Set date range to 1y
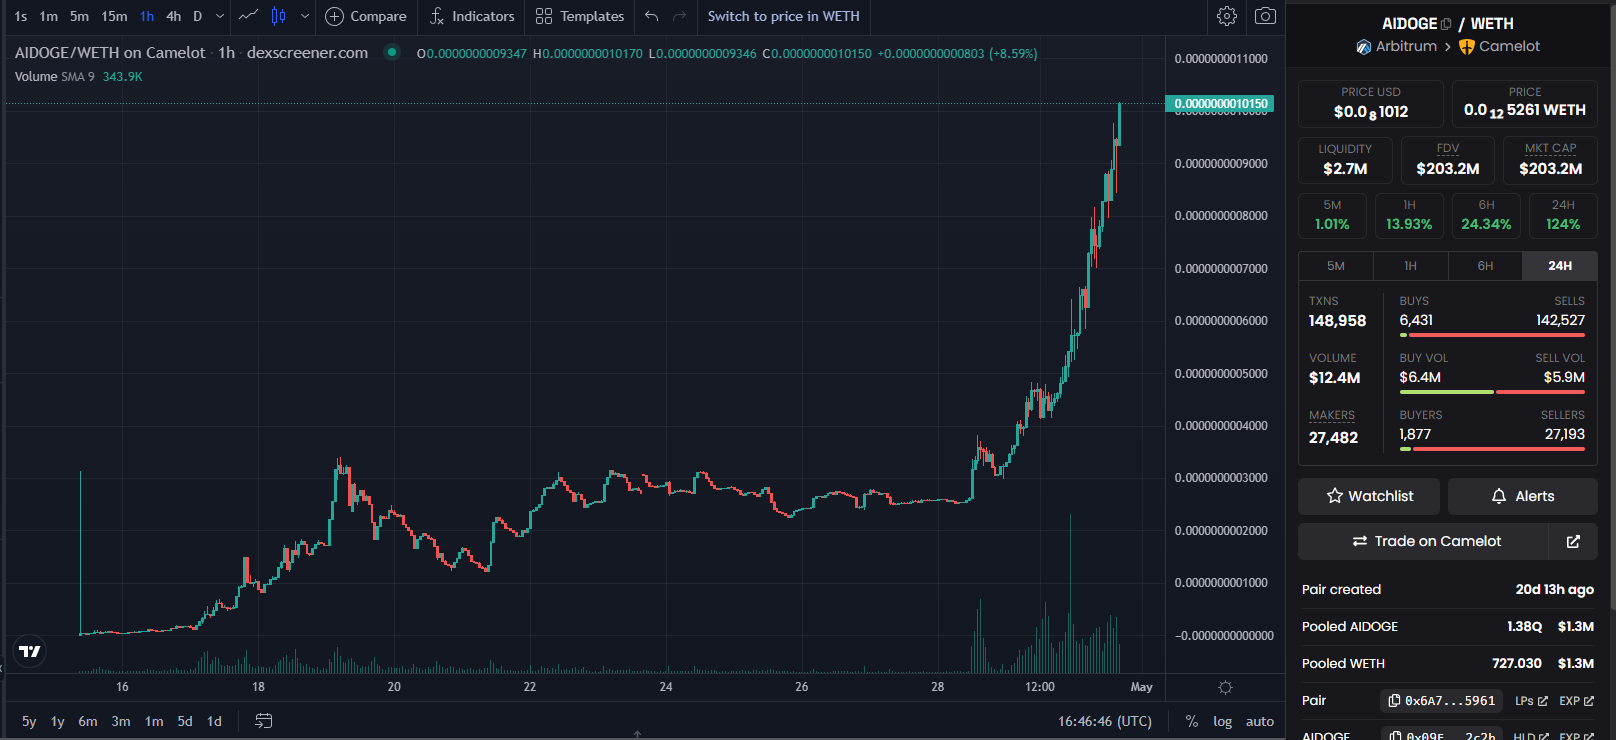Viewport: 1616px width, 740px height. tap(58, 721)
